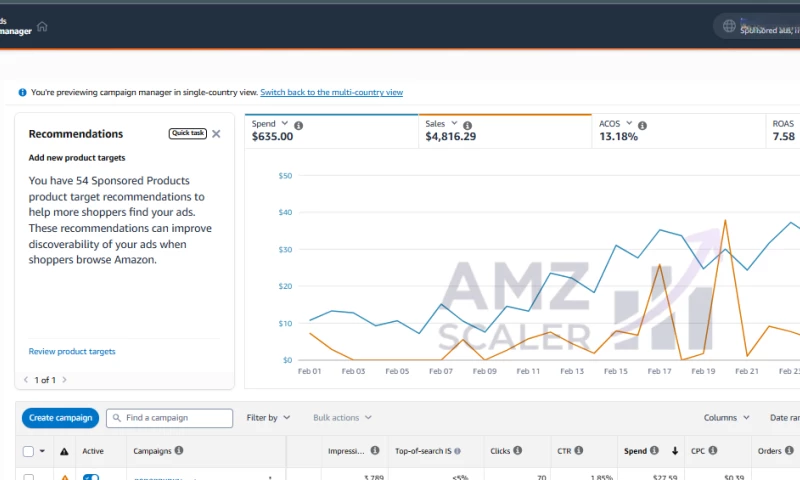Click the Quick task badge
This screenshot has width=800, height=480.
click(x=188, y=133)
